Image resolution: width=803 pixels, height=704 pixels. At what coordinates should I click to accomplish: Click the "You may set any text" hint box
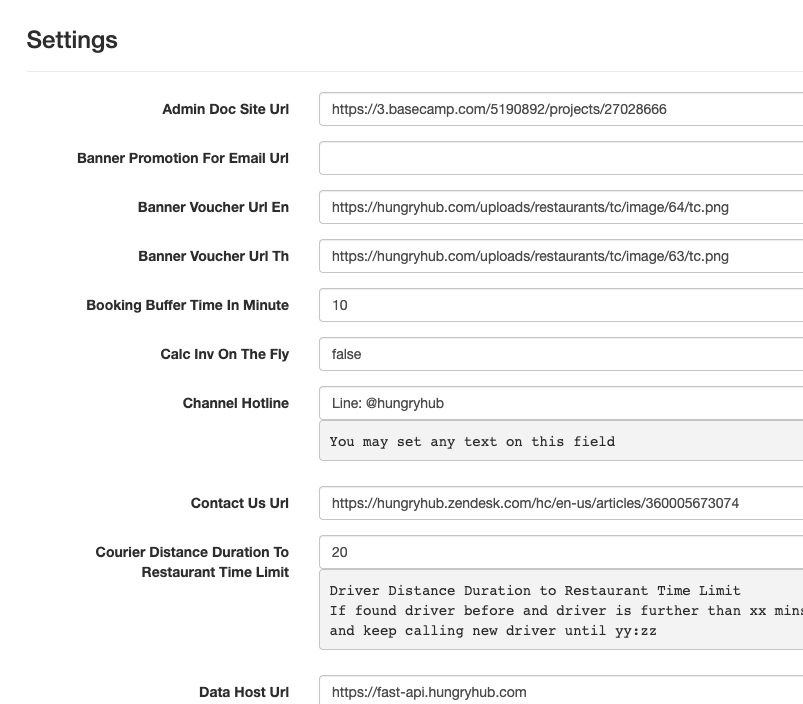[x=560, y=441]
